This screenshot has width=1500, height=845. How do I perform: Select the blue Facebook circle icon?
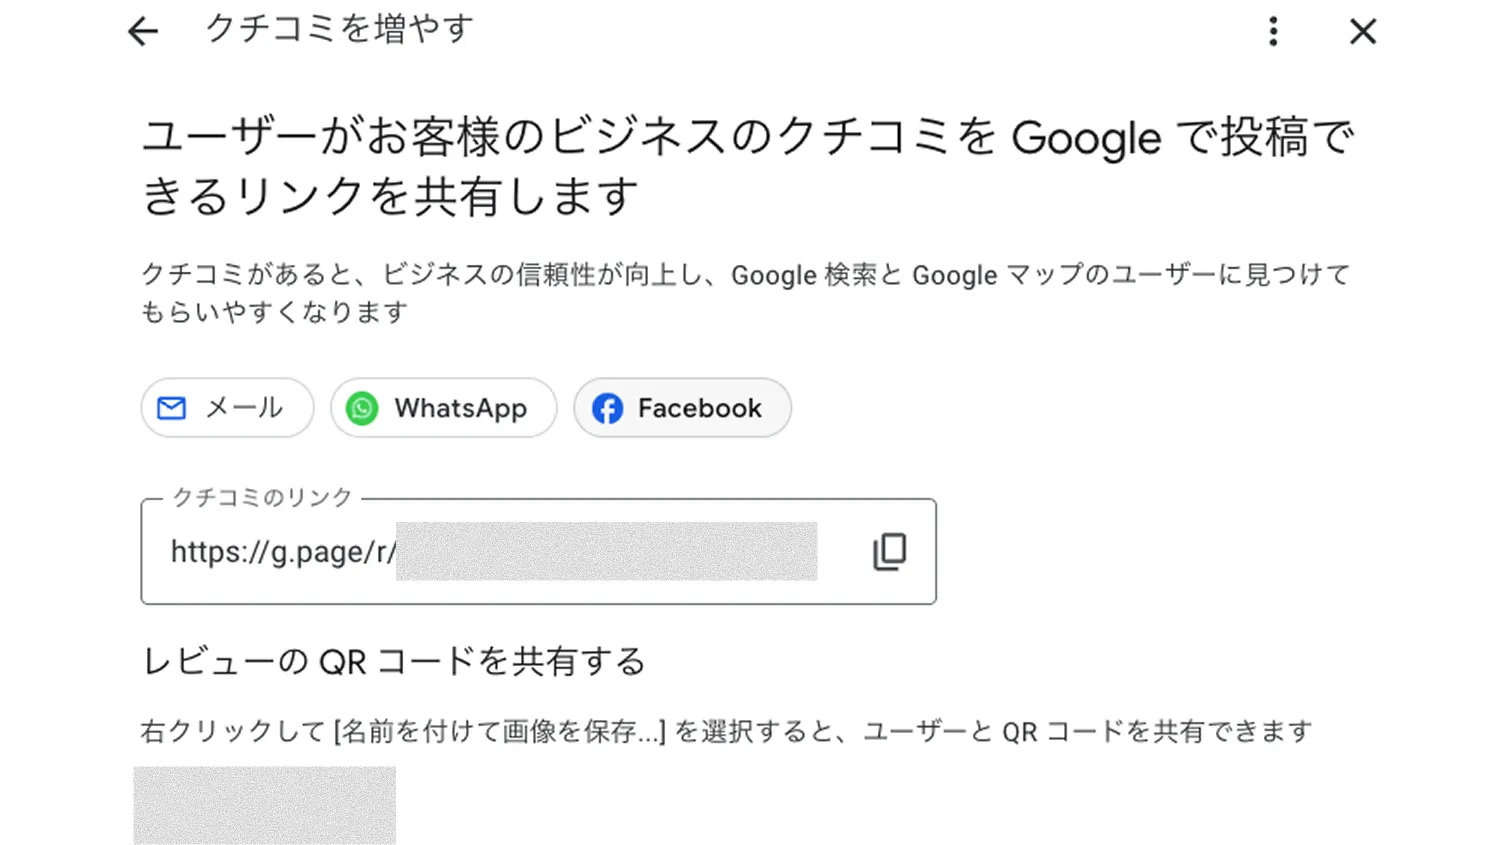click(607, 408)
